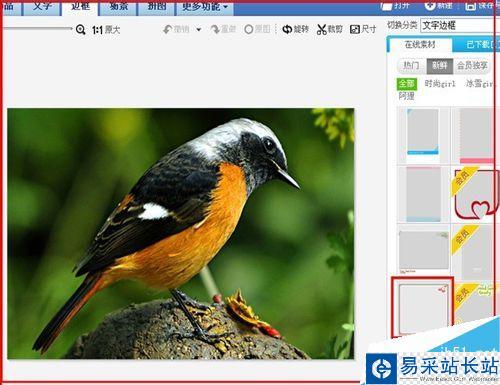Click the 撤销 undo button
500x385 pixels.
(x=177, y=29)
